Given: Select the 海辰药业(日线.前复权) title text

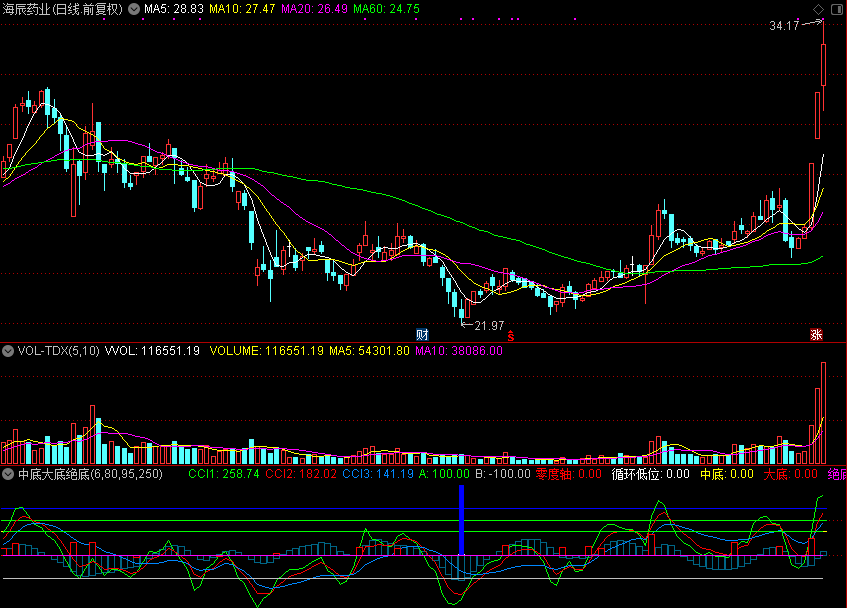Looking at the screenshot, I should (63, 9).
